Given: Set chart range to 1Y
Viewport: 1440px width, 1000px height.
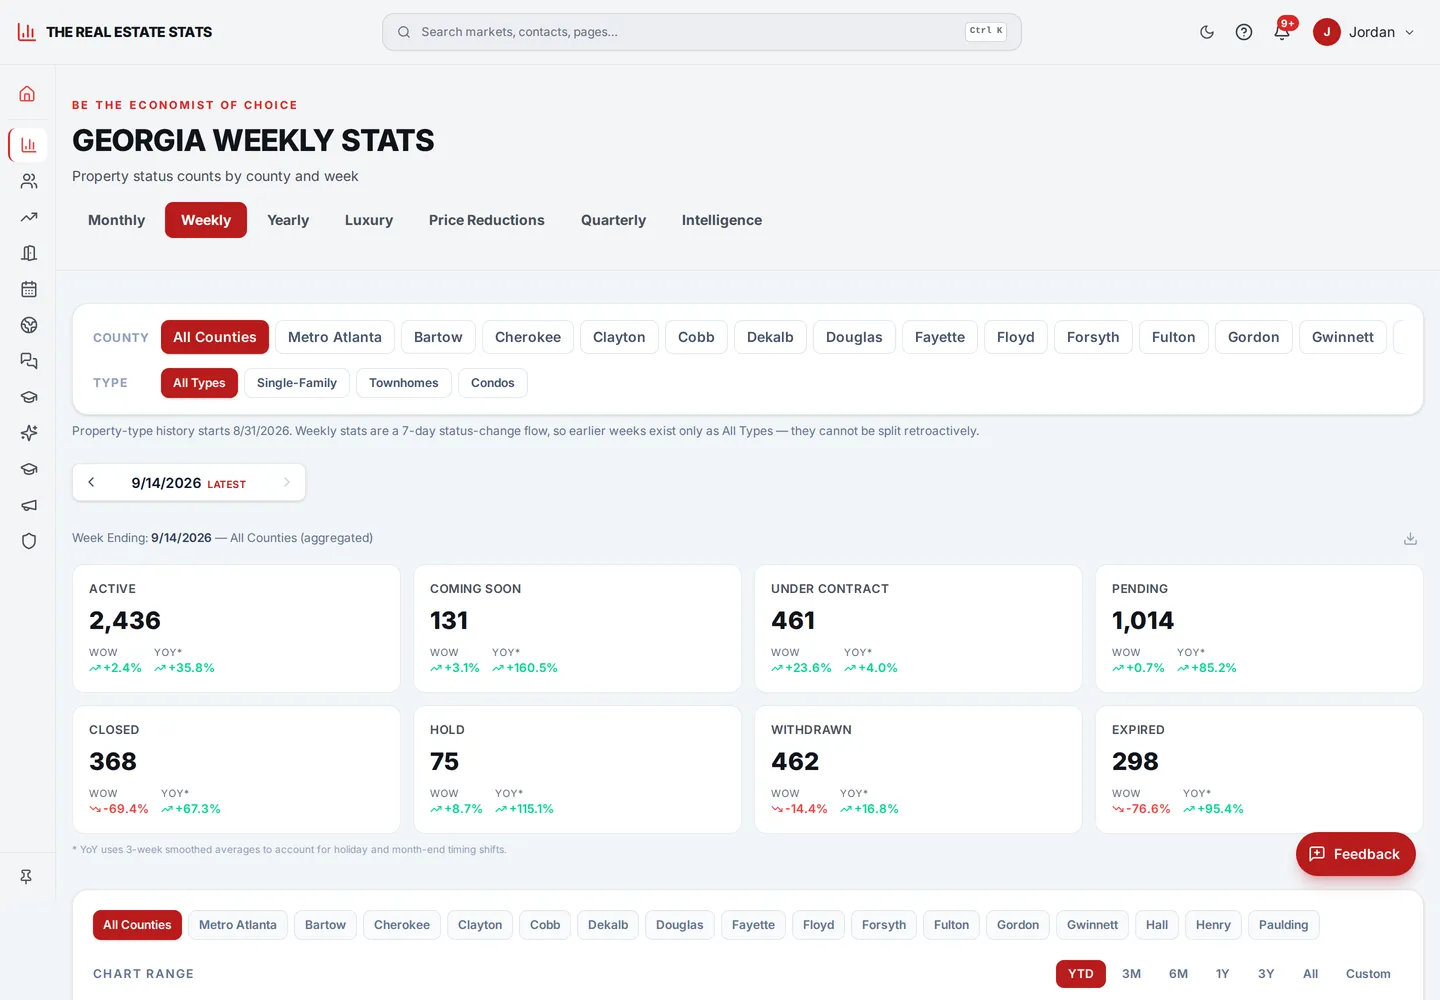Looking at the screenshot, I should [x=1223, y=974].
